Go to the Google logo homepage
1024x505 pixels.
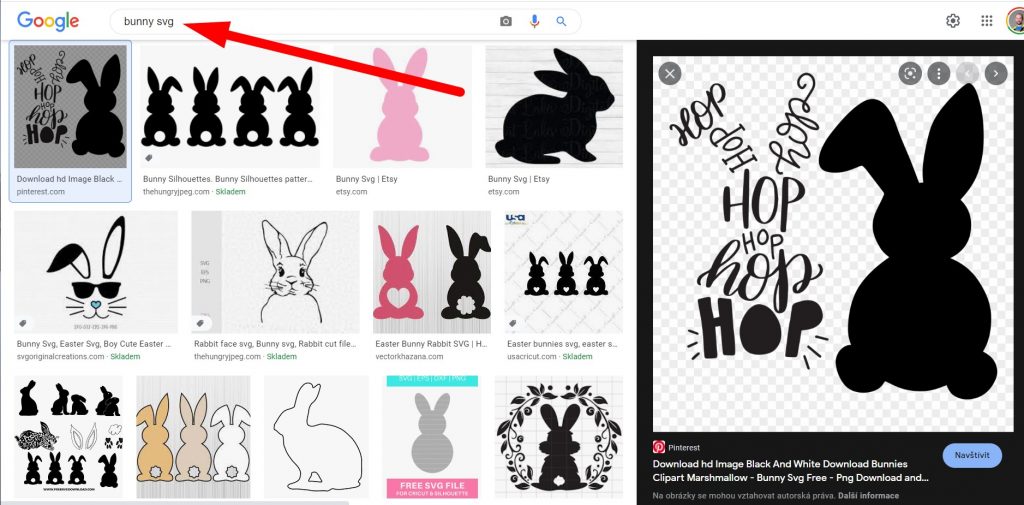pyautogui.click(x=48, y=20)
